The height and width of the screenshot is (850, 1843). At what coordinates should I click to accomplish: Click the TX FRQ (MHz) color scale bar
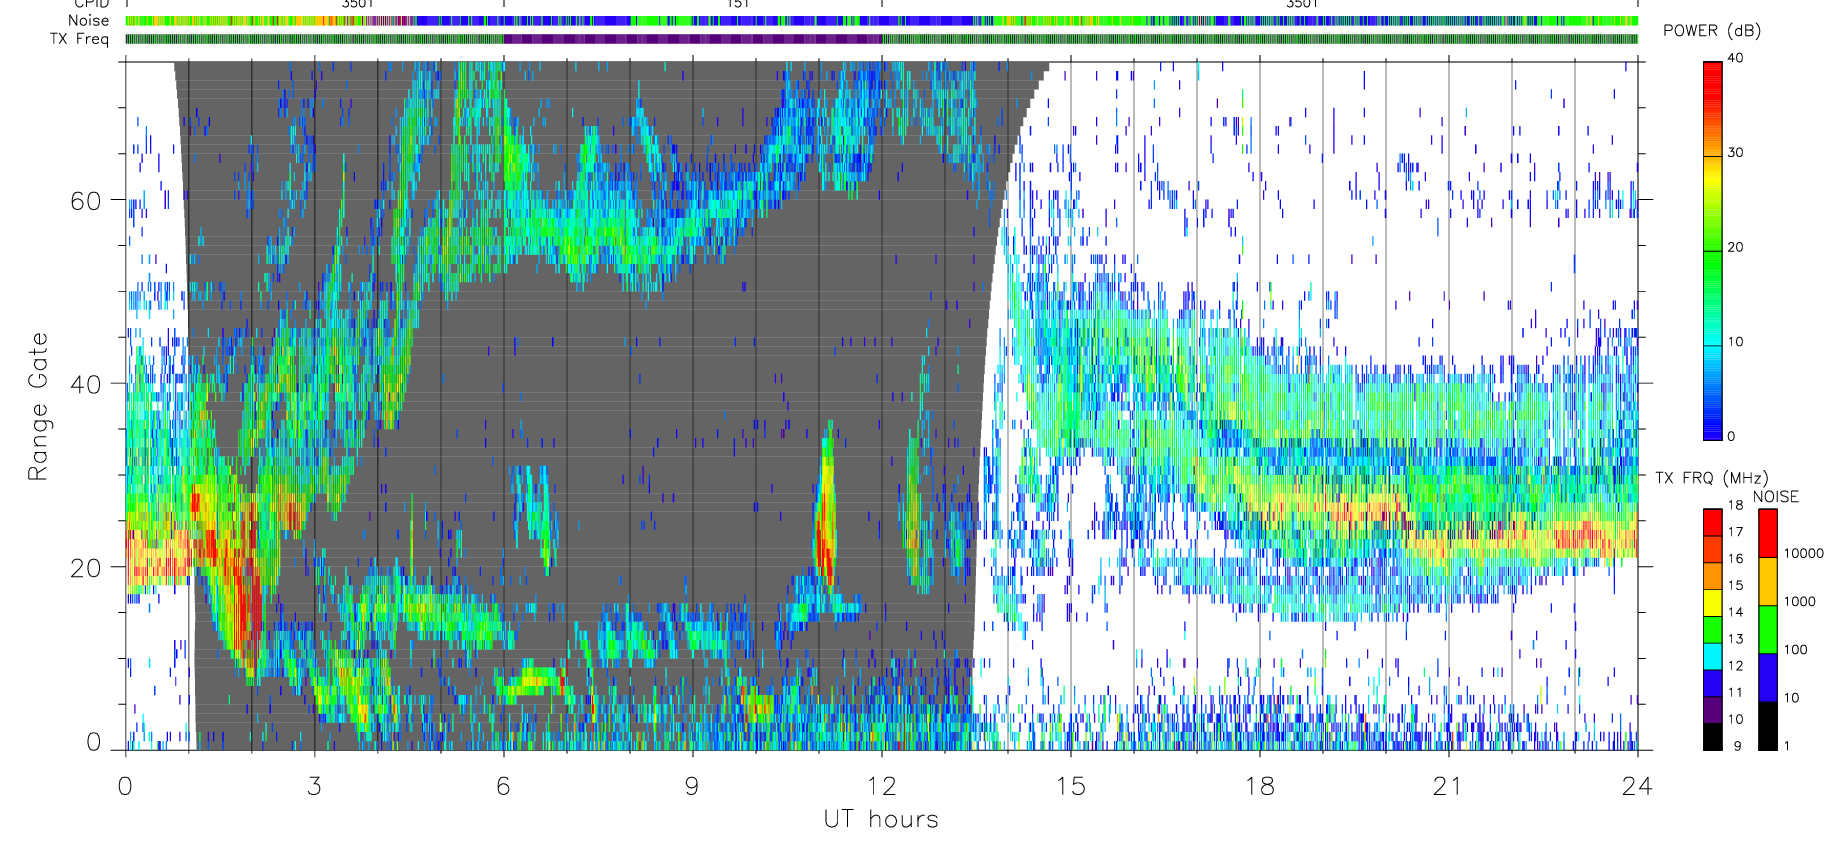(1713, 629)
